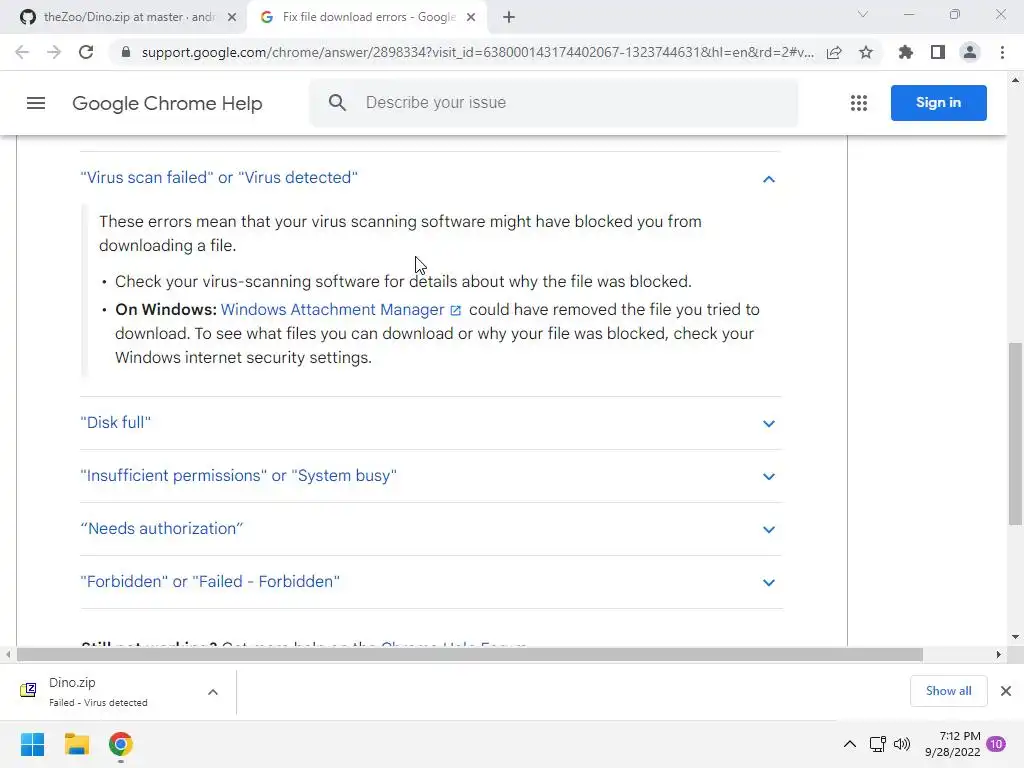Click Show all downloads button
Image resolution: width=1024 pixels, height=768 pixels.
click(x=948, y=691)
